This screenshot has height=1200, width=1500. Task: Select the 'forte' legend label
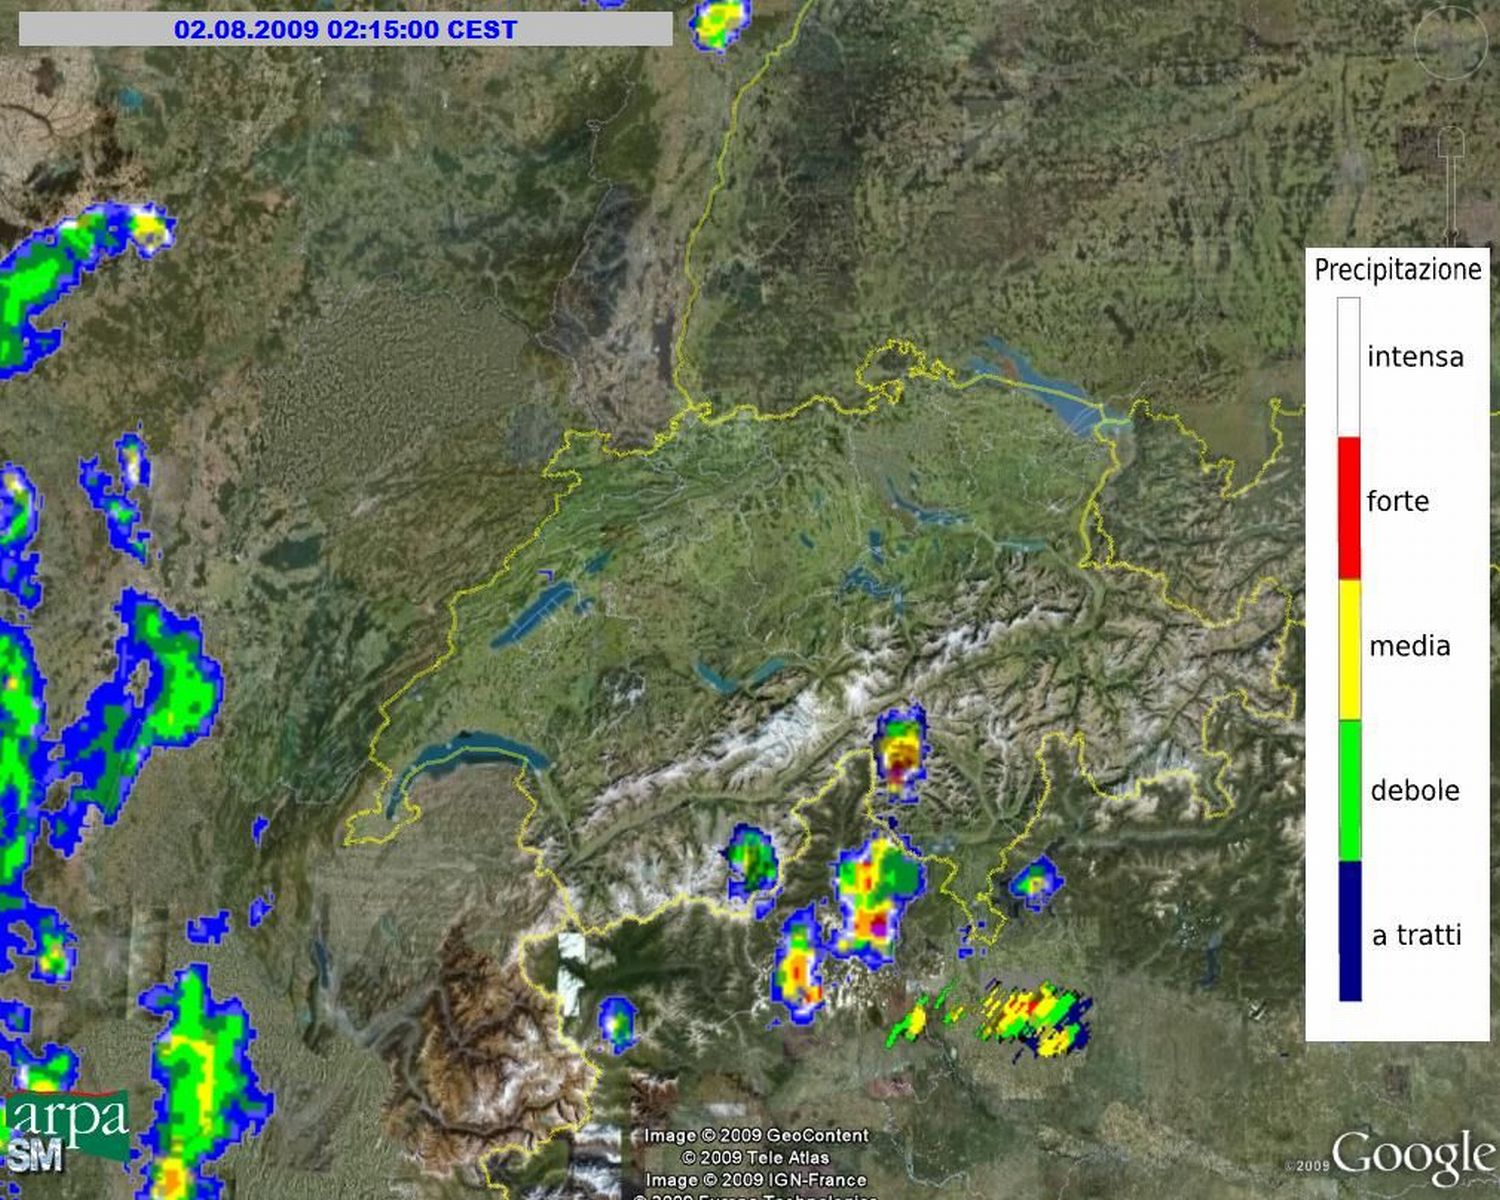pyautogui.click(x=1398, y=500)
